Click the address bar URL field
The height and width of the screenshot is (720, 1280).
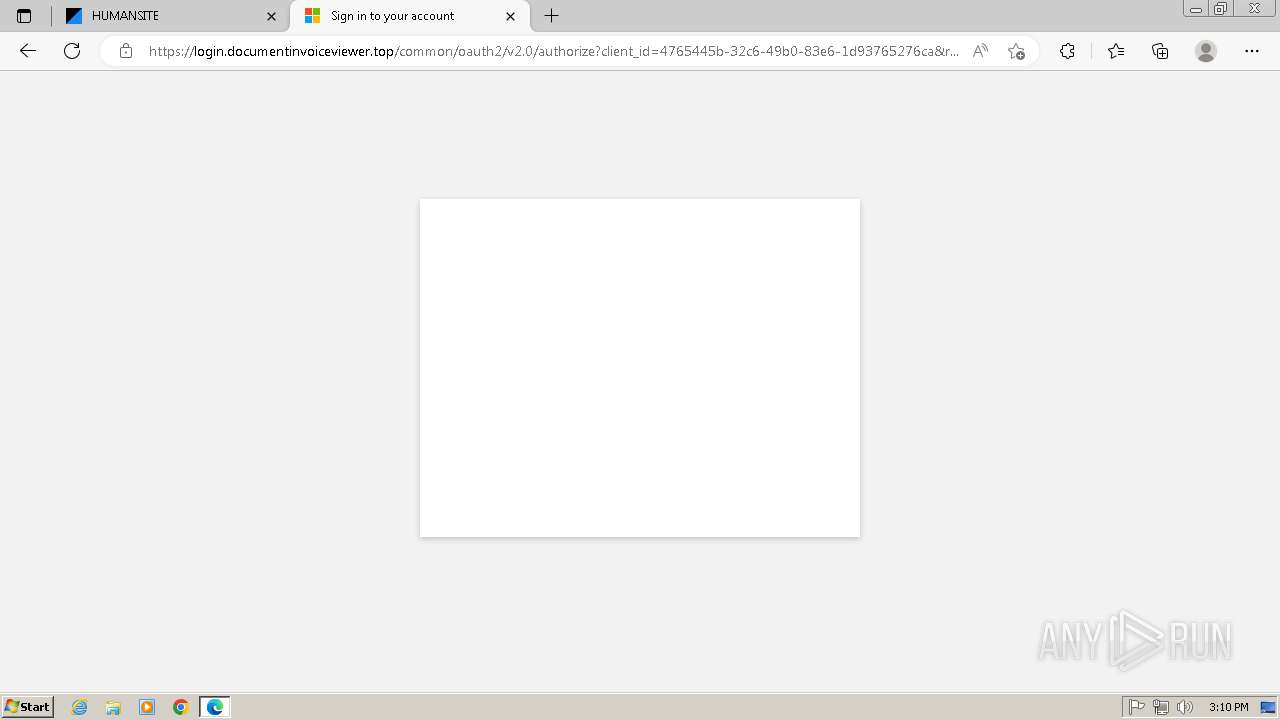[553, 51]
